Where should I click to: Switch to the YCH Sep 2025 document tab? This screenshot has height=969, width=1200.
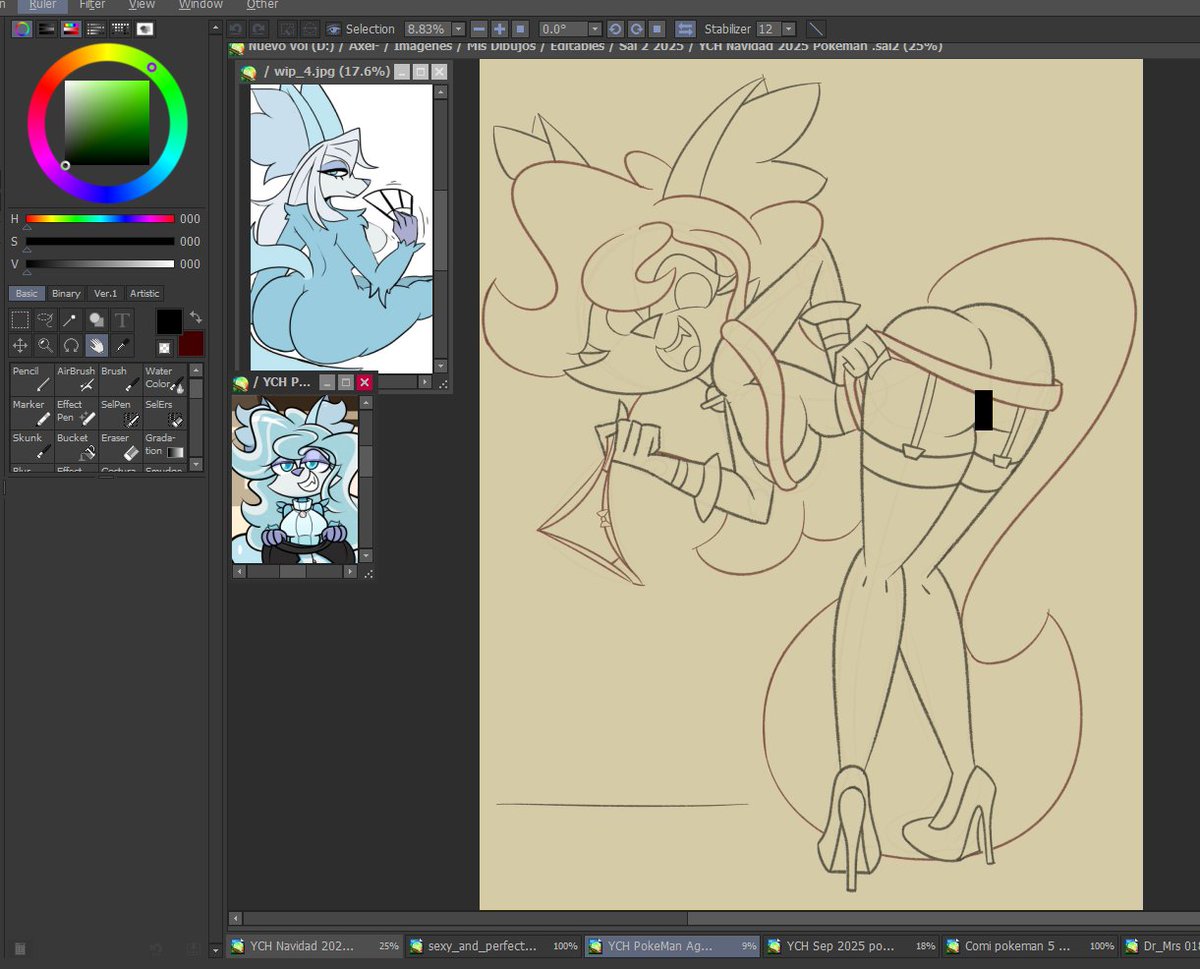[x=853, y=946]
